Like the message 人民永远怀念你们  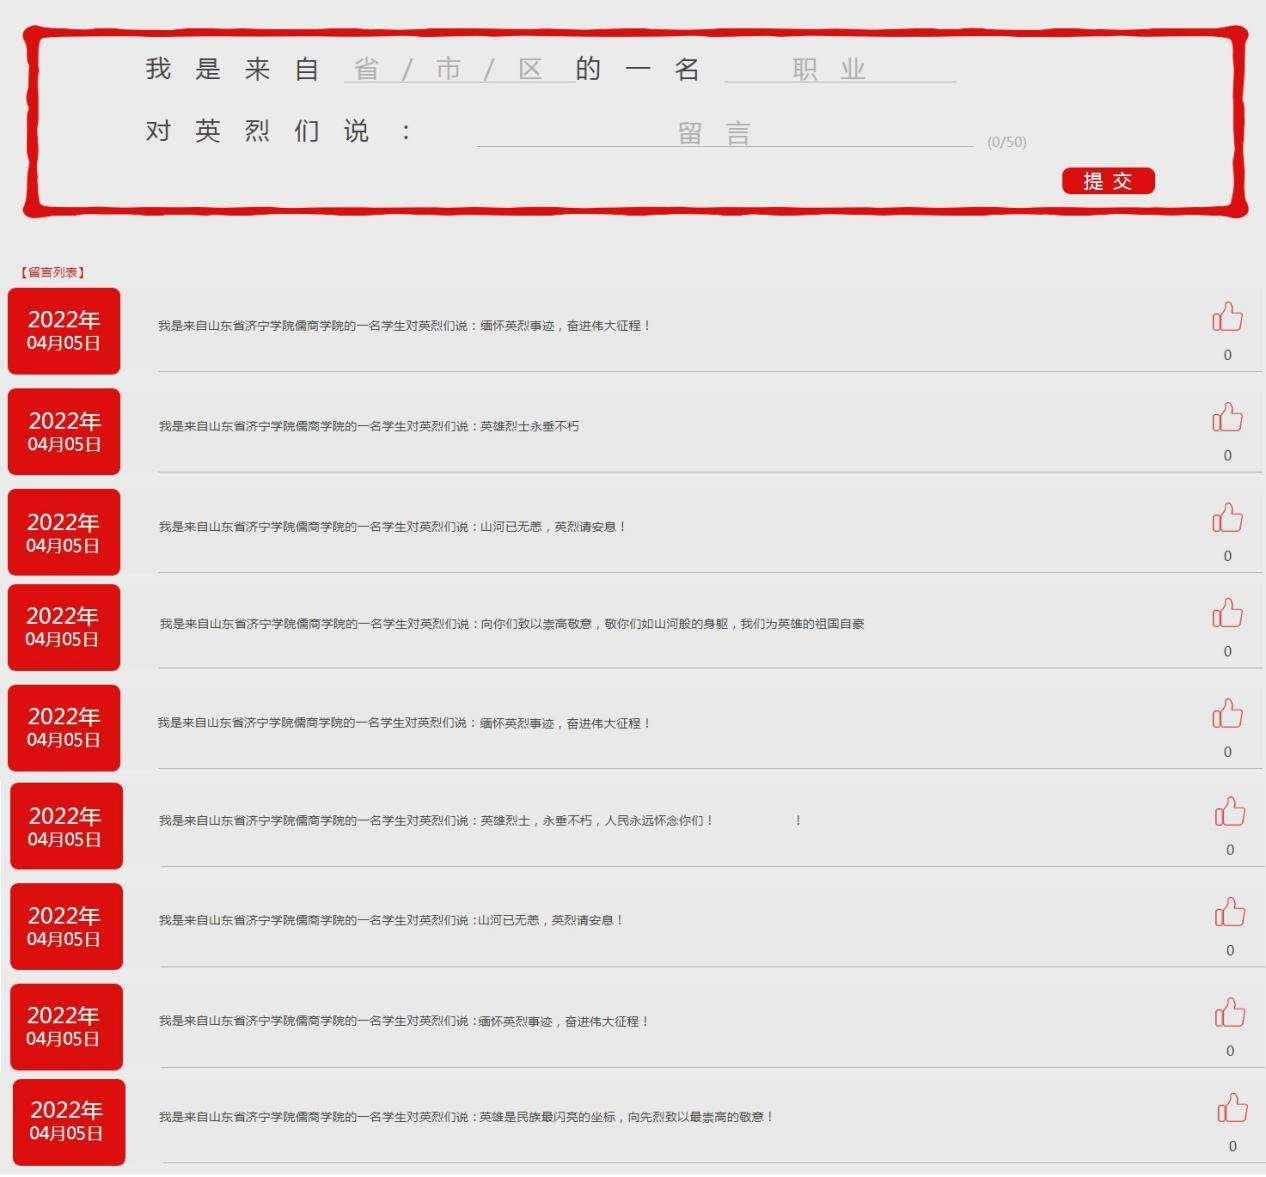click(1229, 811)
